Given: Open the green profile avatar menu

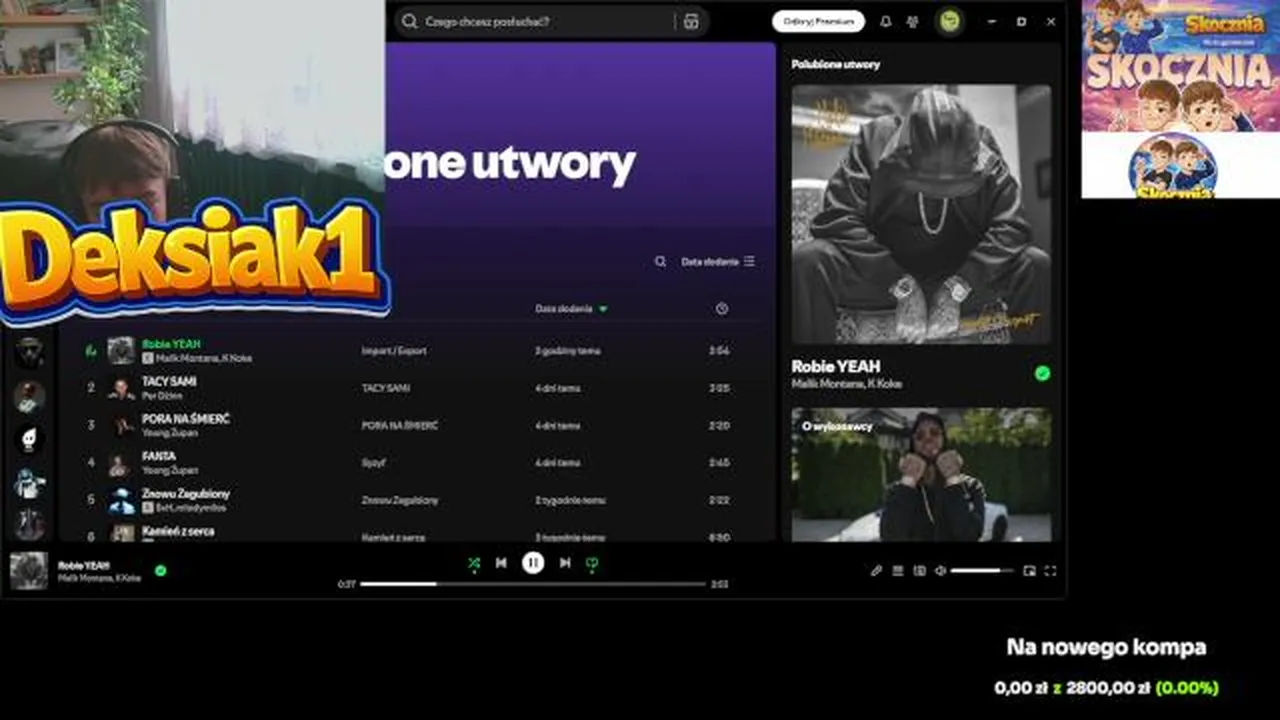Looking at the screenshot, I should [949, 21].
